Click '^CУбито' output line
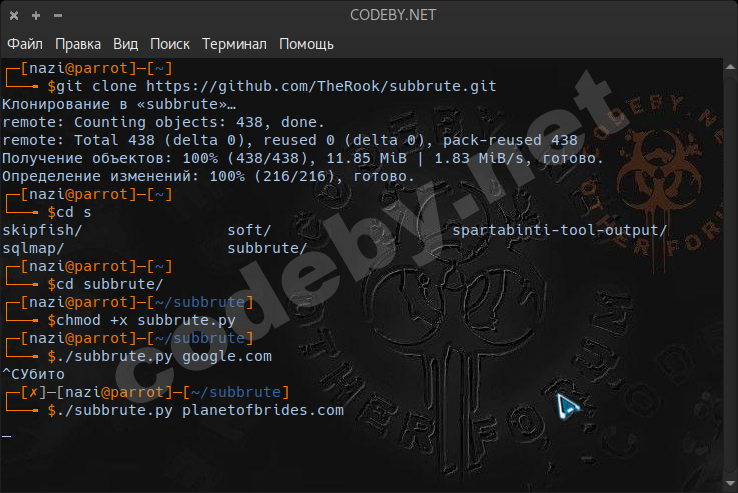The width and height of the screenshot is (738, 493). (33, 374)
